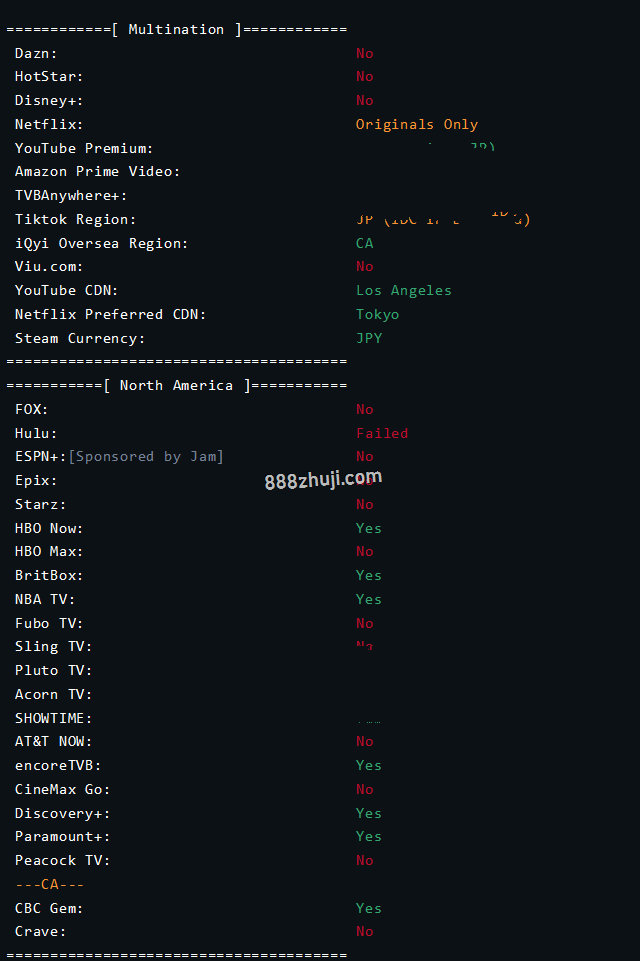This screenshot has height=961, width=640.
Task: Click the Discovery+ 'Yes' result
Action: coord(368,813)
